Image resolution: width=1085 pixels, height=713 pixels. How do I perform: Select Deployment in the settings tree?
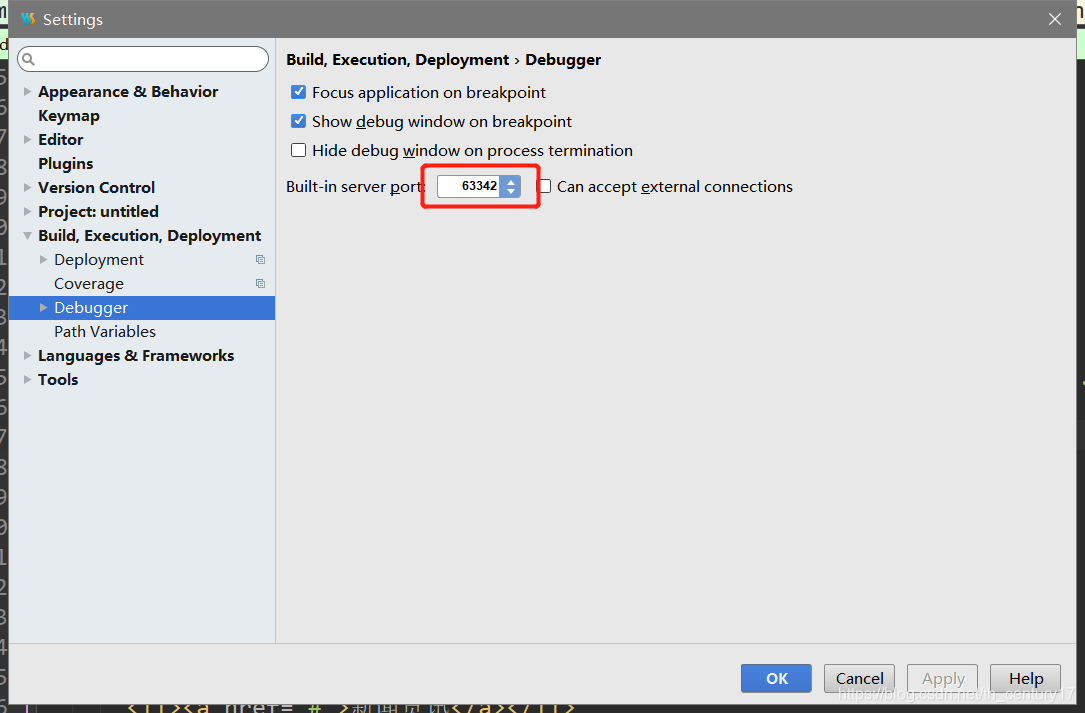[x=99, y=260]
